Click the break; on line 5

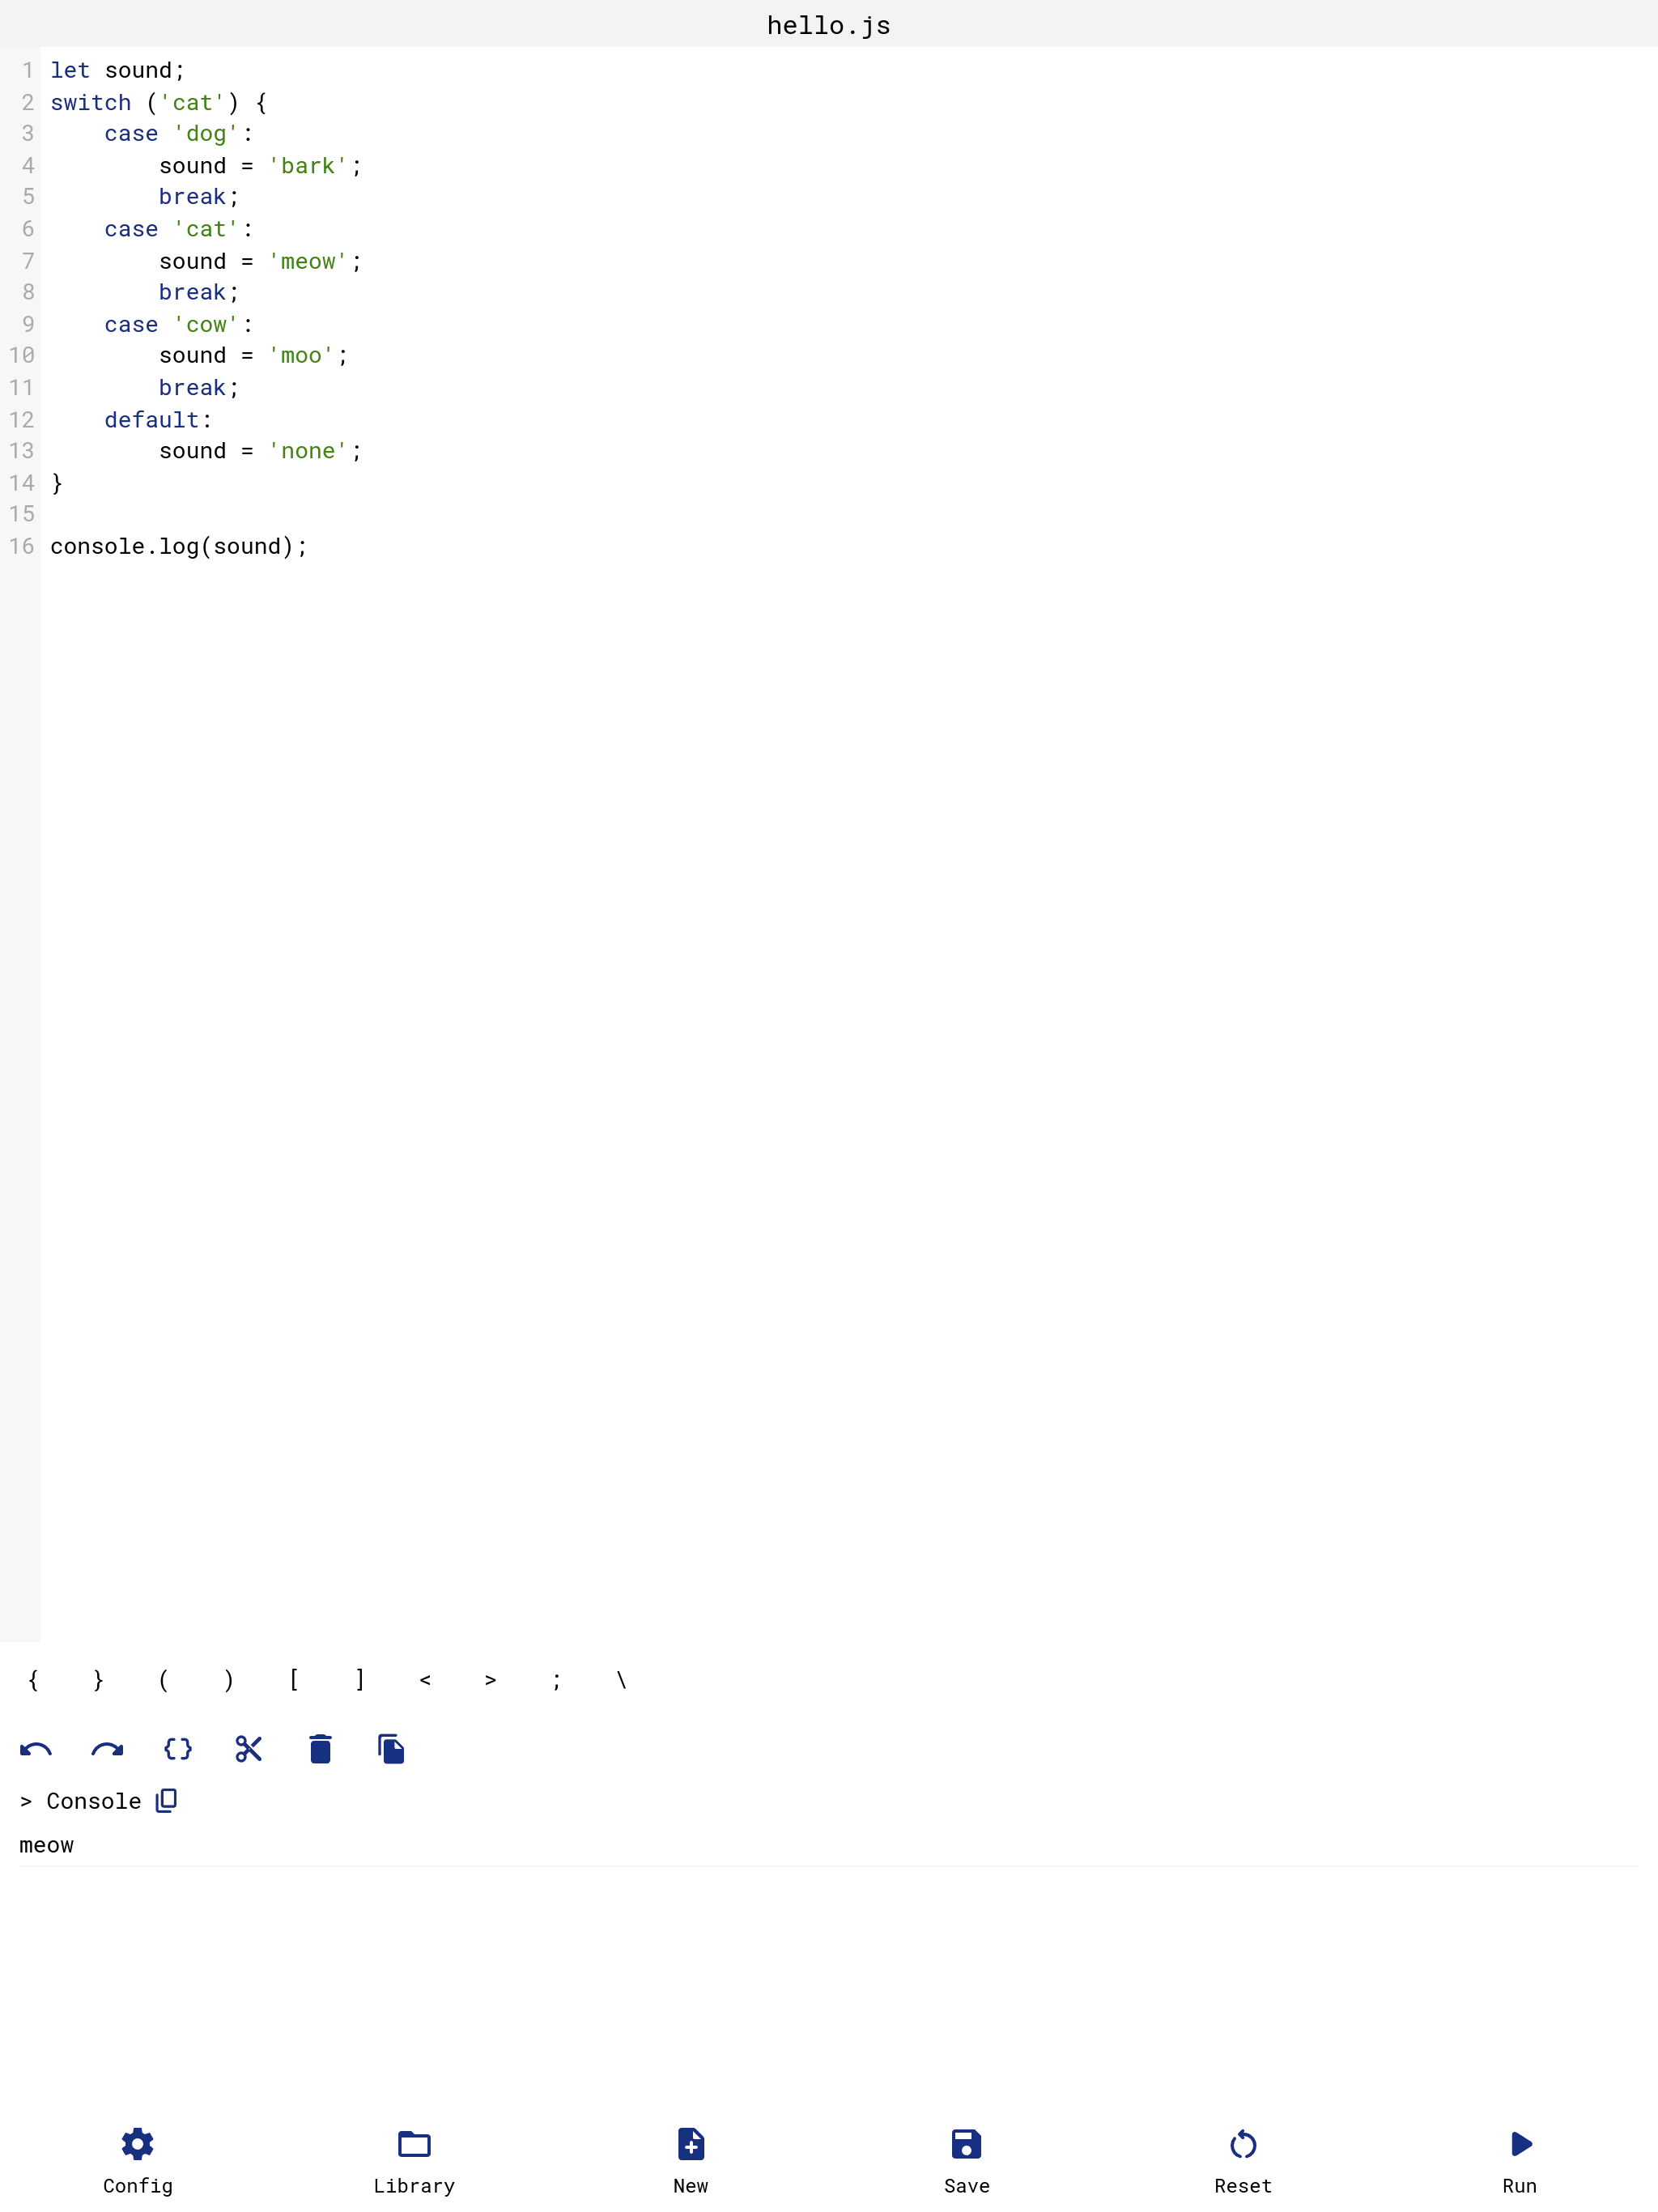point(199,197)
